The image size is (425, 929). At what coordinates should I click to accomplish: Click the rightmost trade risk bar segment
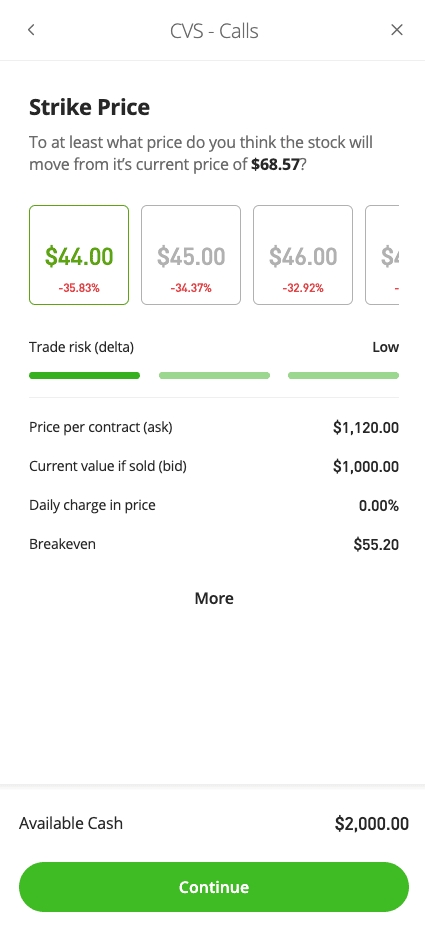point(343,375)
